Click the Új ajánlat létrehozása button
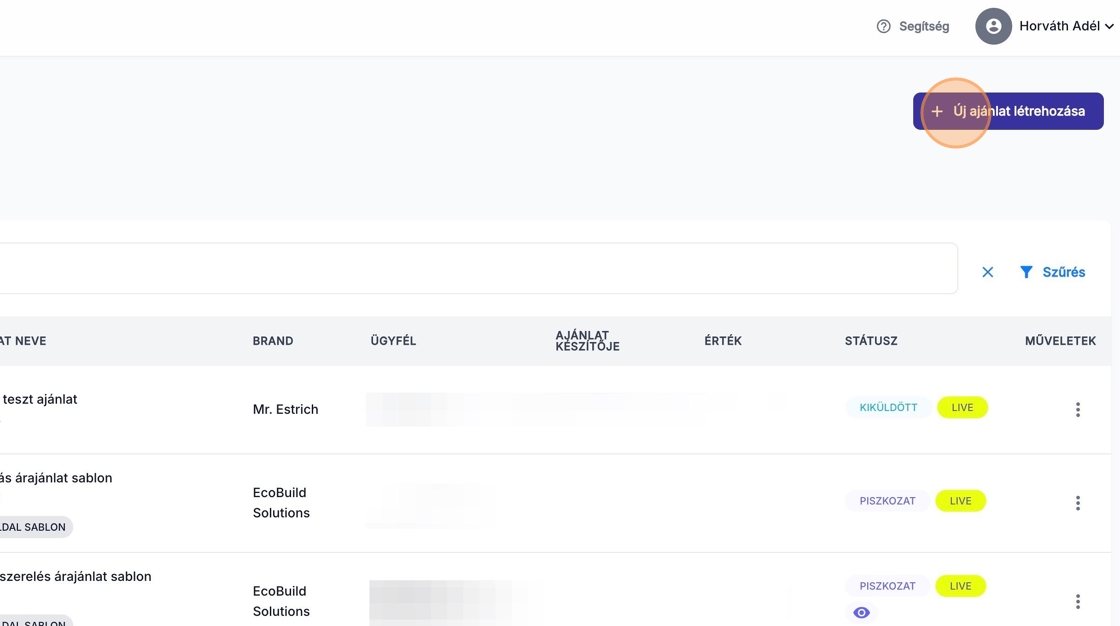The image size is (1120, 626). pyautogui.click(x=1008, y=111)
